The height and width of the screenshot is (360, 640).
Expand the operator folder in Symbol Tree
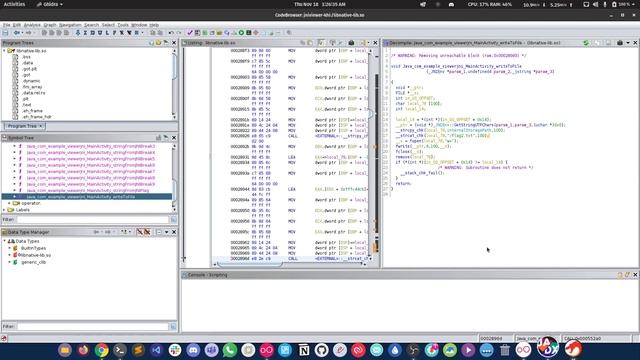pos(9,203)
